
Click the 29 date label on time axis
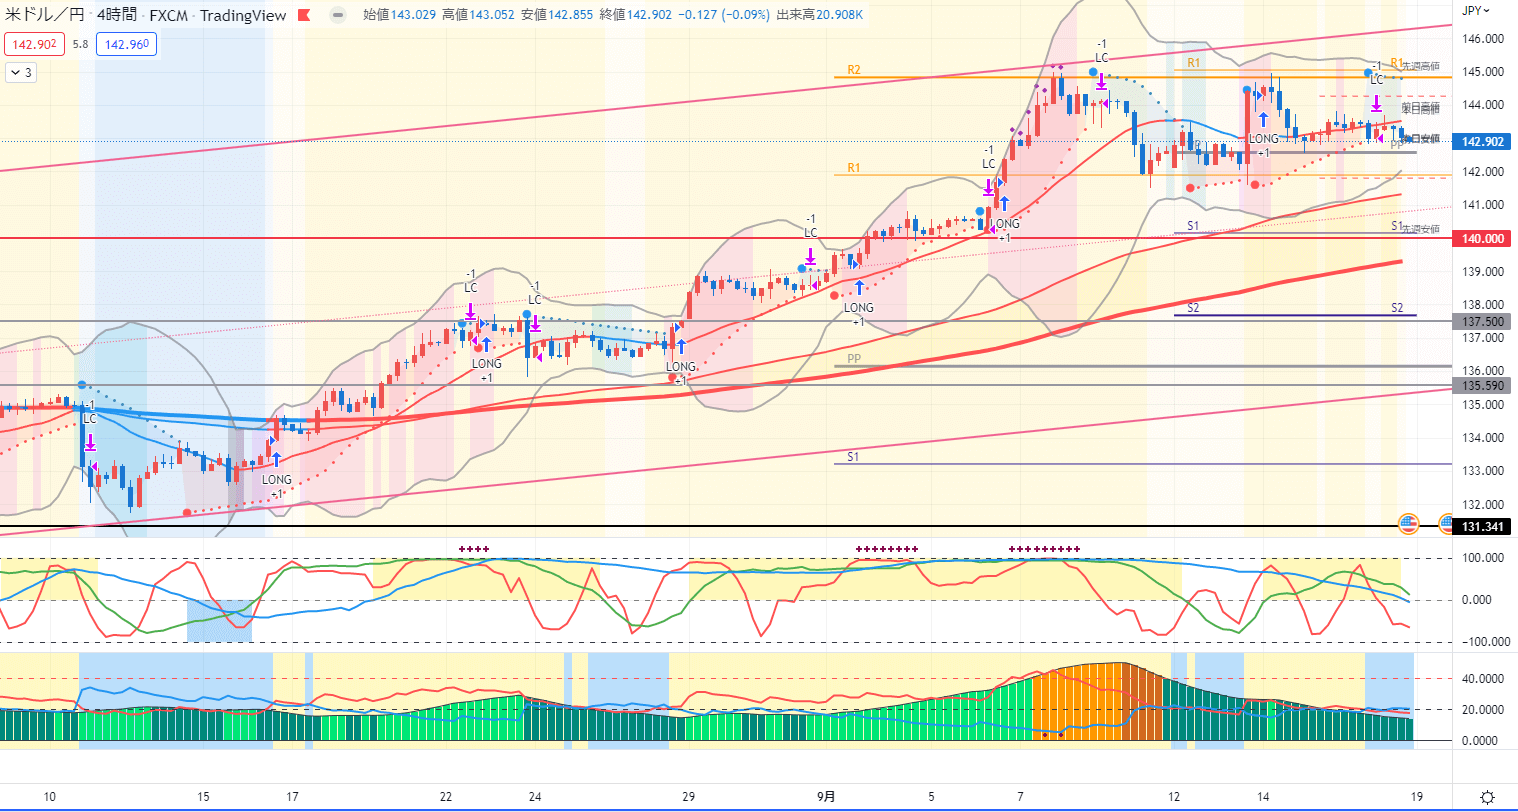tap(688, 797)
